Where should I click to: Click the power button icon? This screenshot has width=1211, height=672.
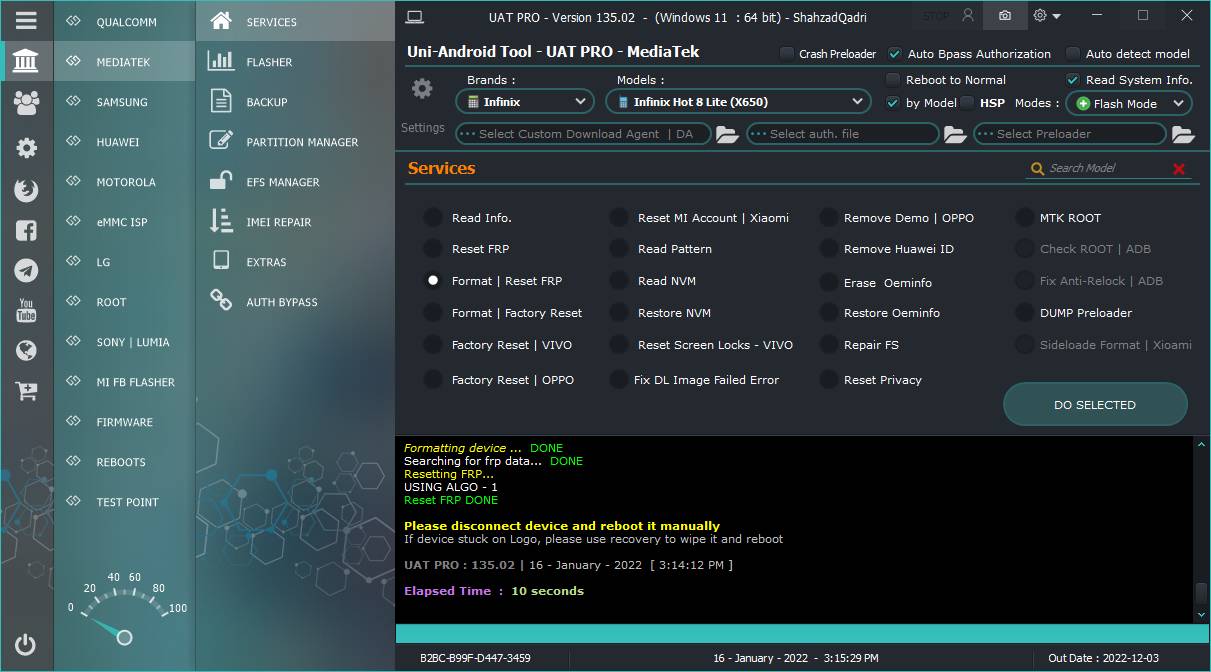[x=26, y=645]
